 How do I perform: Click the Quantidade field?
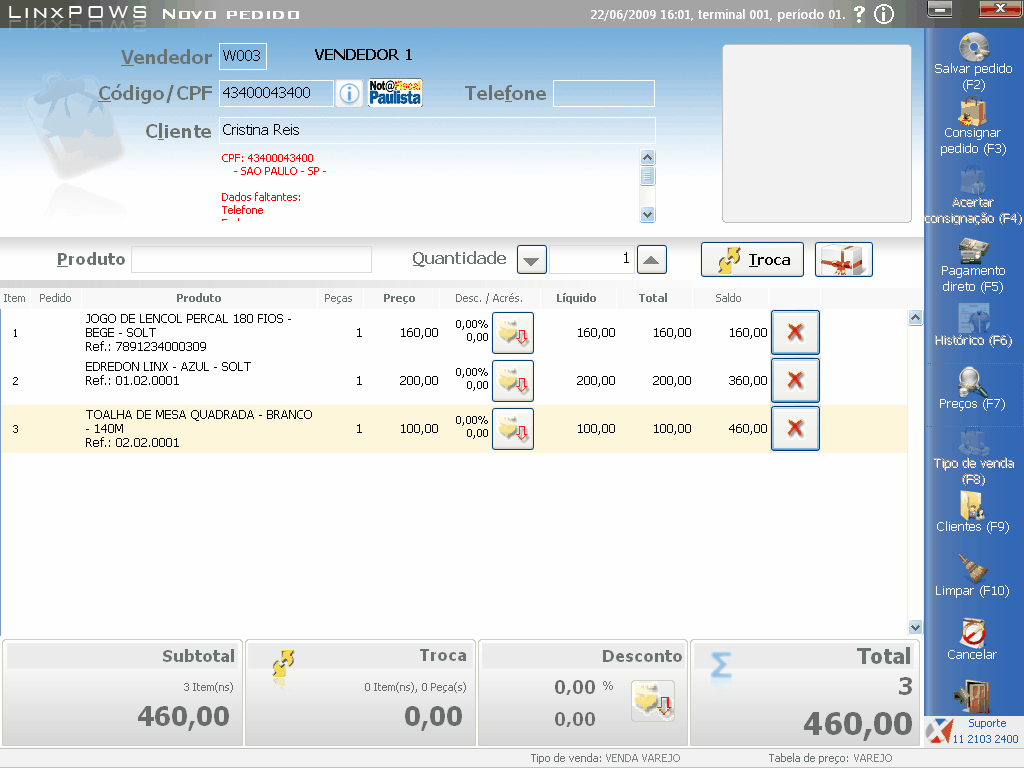pos(592,259)
